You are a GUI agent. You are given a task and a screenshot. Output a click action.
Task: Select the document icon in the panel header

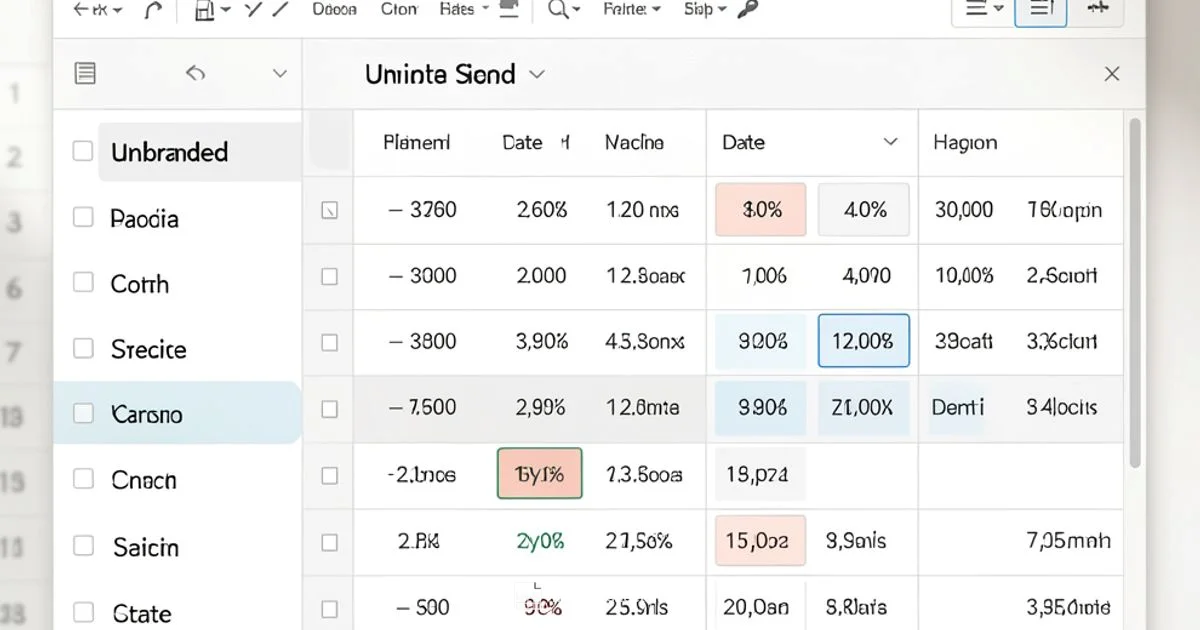click(x=85, y=73)
